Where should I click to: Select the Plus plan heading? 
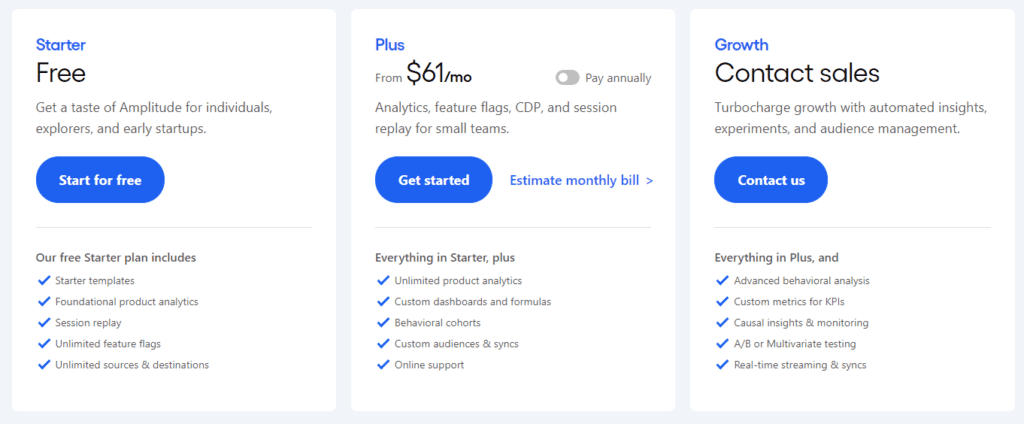point(390,45)
